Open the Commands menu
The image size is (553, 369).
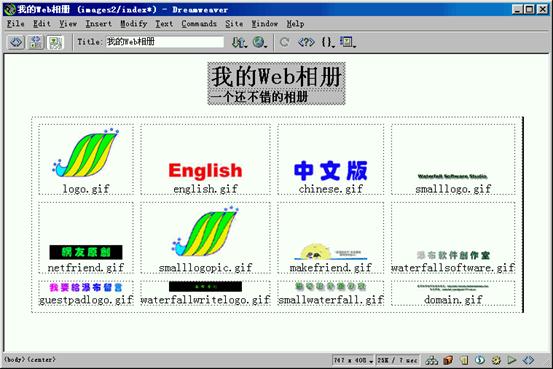click(199, 24)
